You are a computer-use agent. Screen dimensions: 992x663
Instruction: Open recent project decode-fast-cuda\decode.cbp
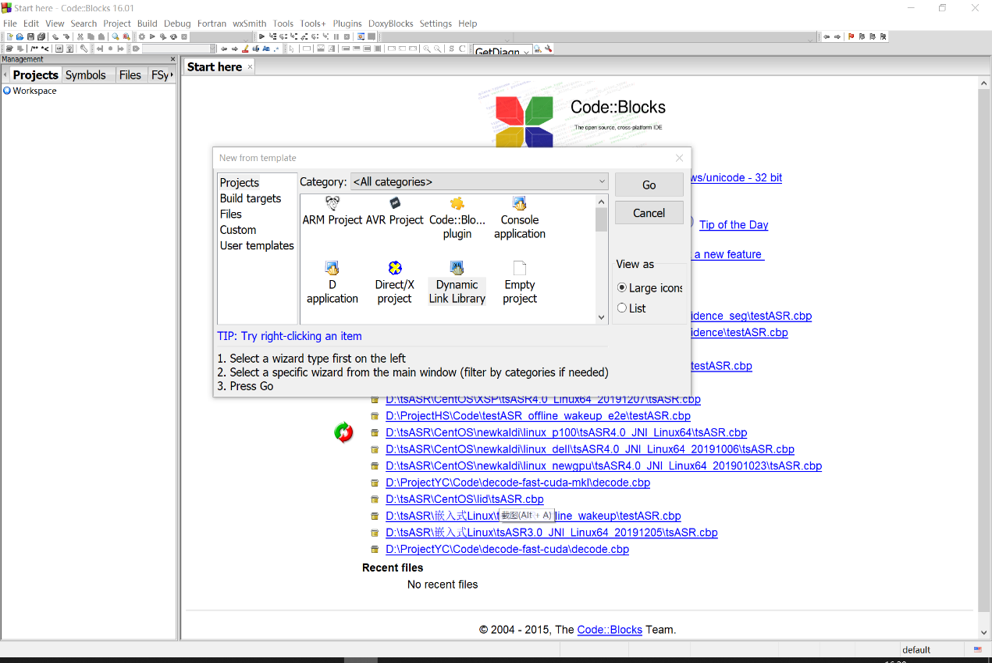click(x=507, y=549)
